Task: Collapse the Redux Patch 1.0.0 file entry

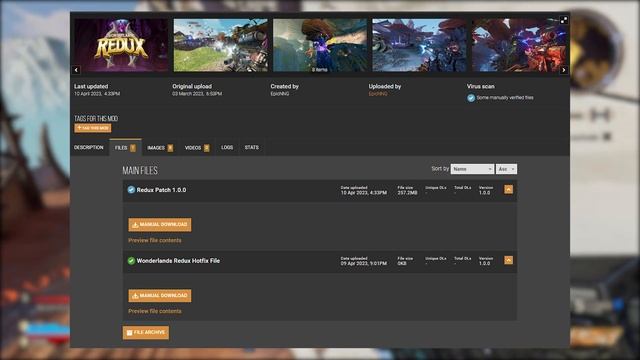Action: (508, 190)
